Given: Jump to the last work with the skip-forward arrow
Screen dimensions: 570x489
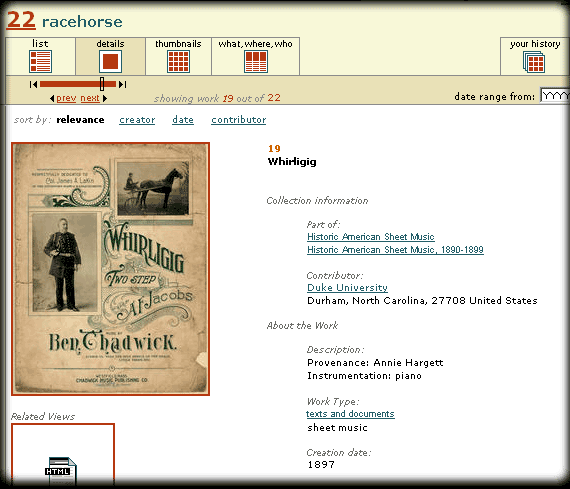Looking at the screenshot, I should [123, 85].
